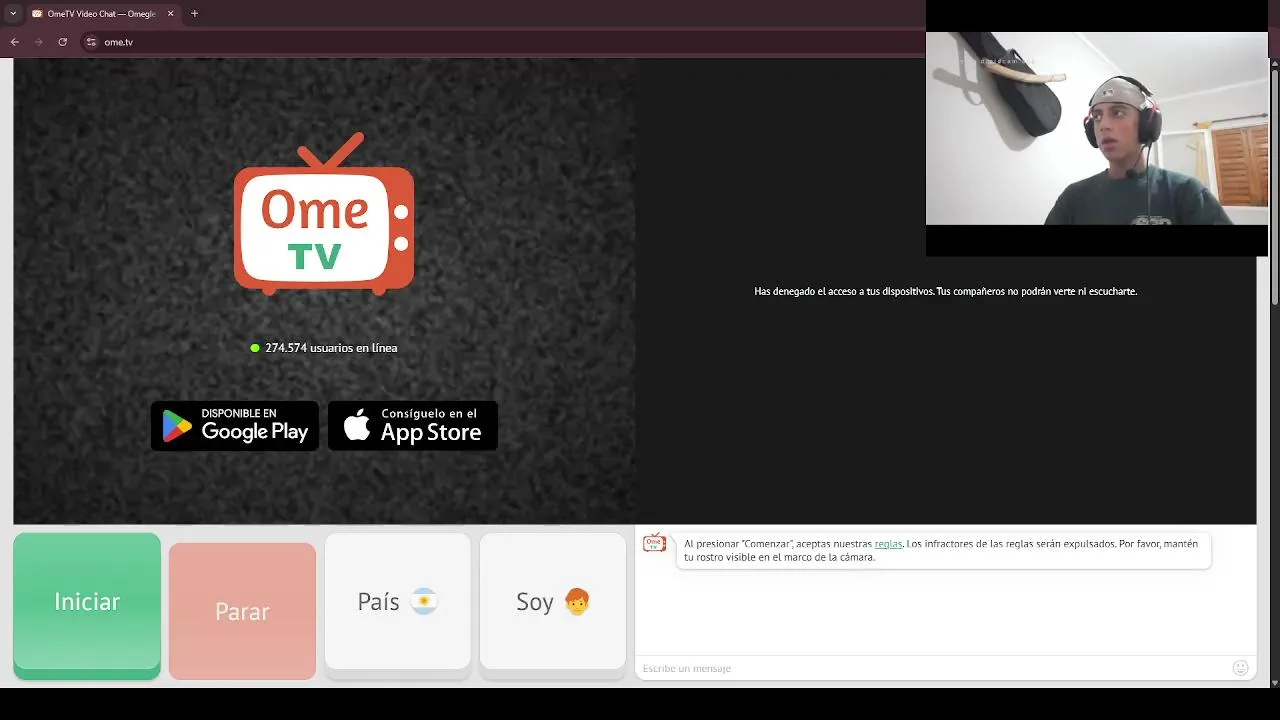The image size is (1280, 720).
Task: Click the browser forward arrow
Action: tap(38, 42)
